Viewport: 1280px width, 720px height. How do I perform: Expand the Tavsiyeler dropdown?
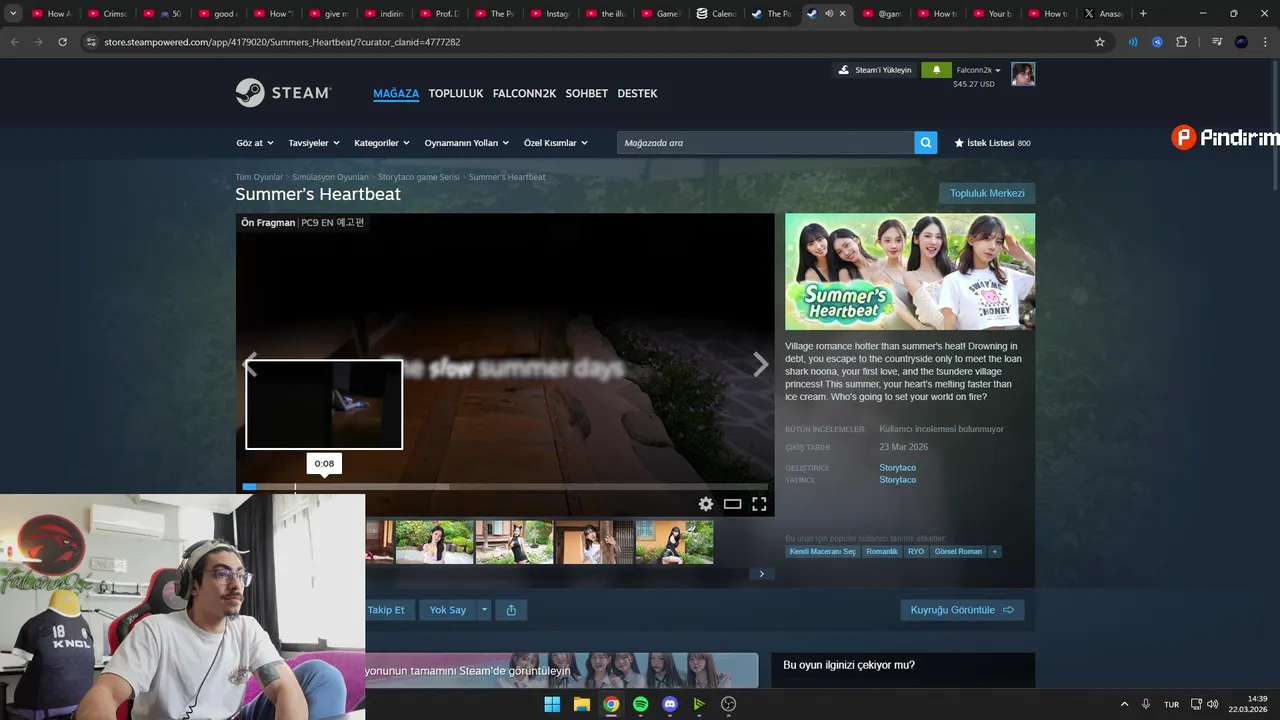(314, 143)
